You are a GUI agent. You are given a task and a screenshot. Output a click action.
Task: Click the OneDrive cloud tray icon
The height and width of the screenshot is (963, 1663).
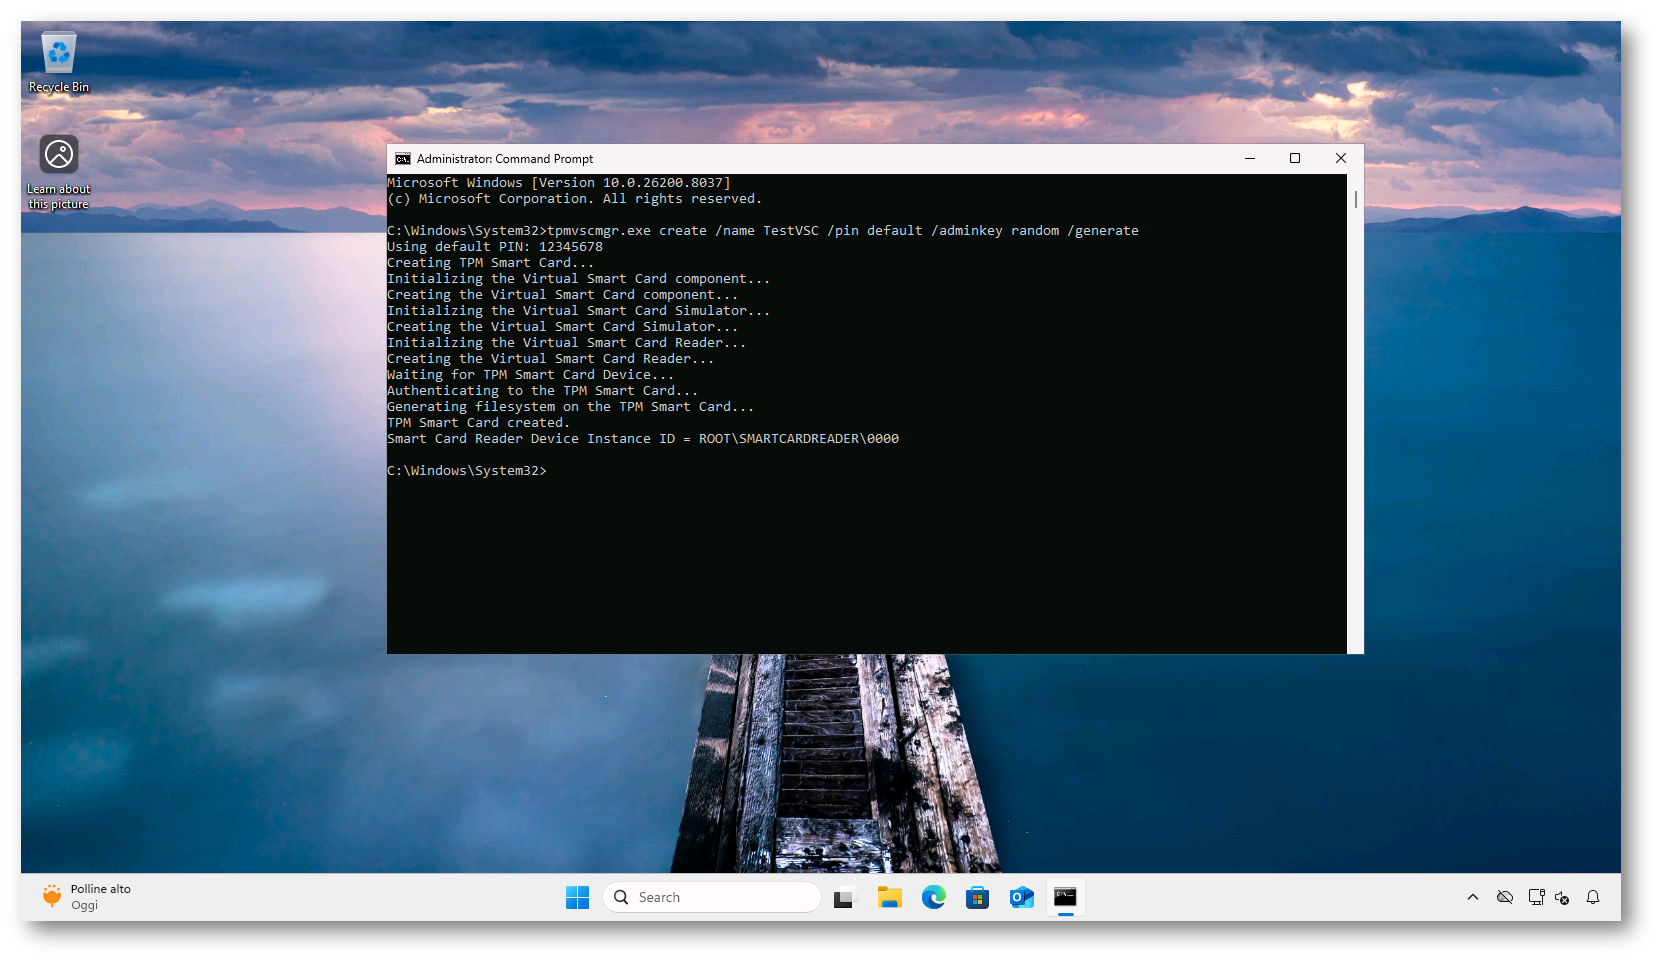(x=1504, y=897)
